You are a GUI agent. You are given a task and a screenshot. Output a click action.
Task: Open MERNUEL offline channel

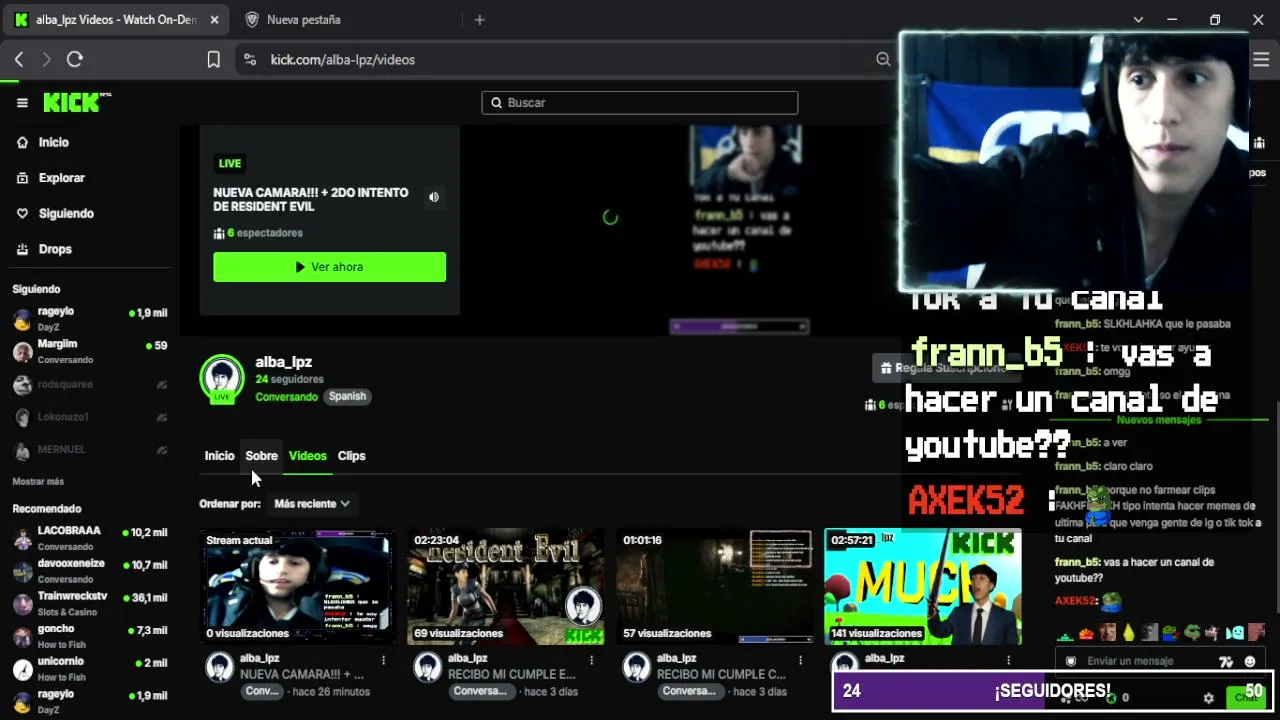click(x=90, y=450)
